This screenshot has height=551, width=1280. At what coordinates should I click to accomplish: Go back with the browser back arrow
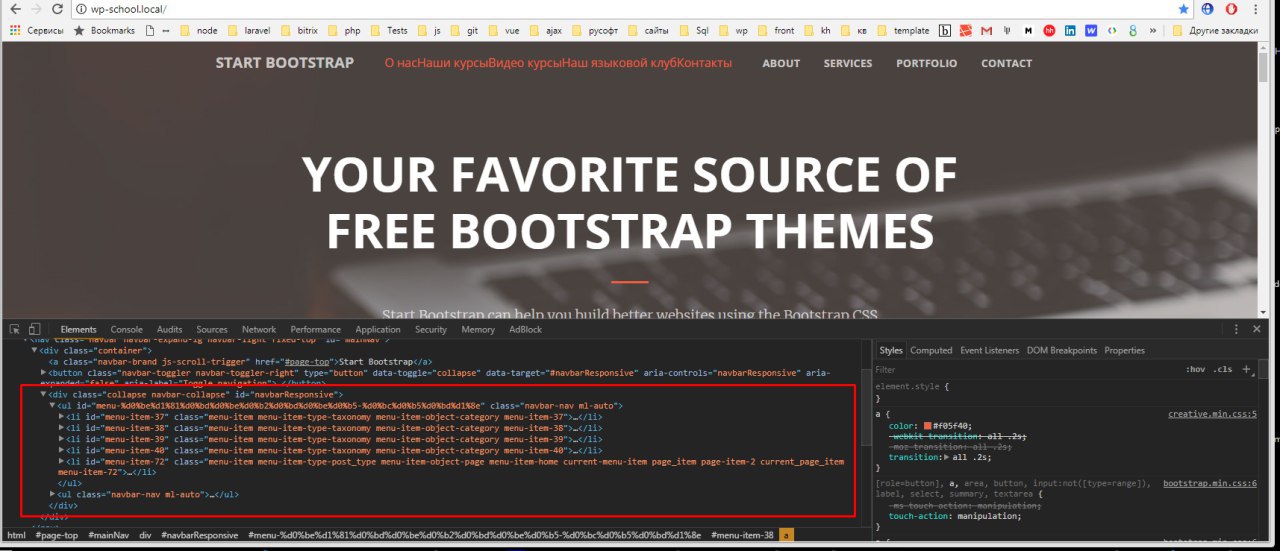tap(14, 9)
